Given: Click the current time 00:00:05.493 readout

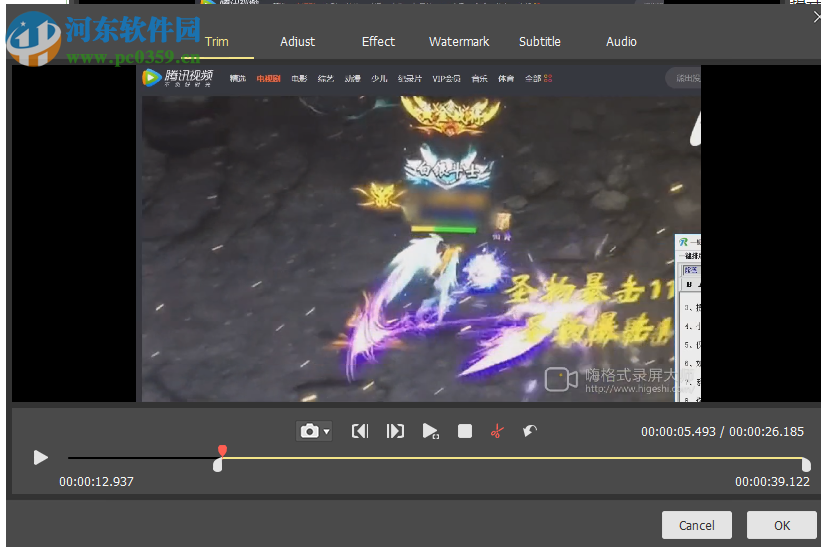Looking at the screenshot, I should [678, 432].
